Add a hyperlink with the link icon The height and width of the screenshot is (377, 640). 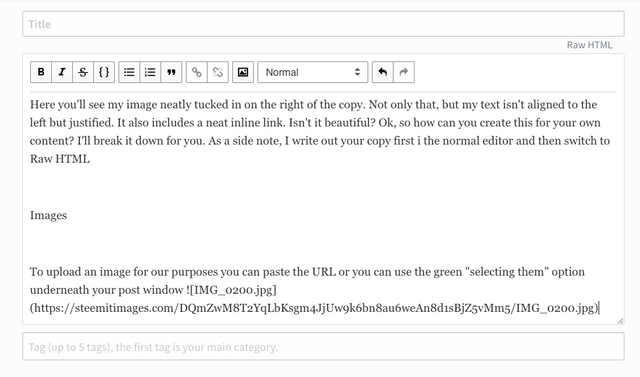[197, 72]
